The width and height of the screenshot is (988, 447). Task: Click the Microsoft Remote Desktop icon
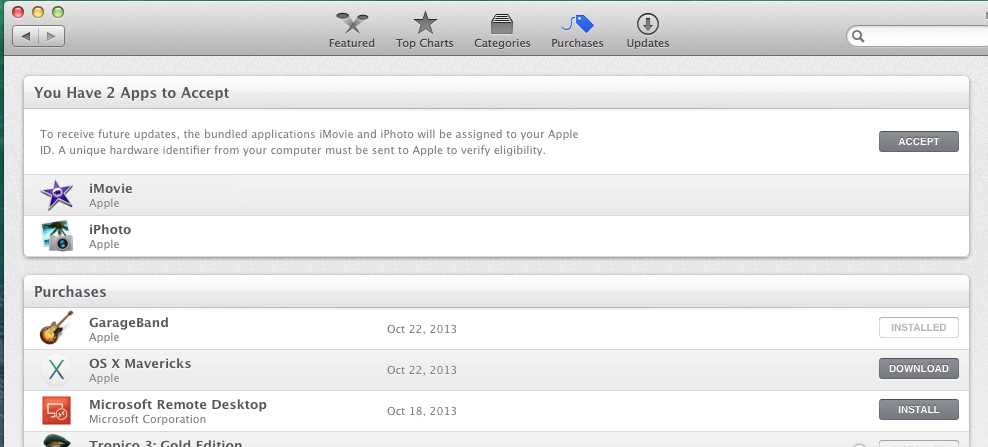click(x=57, y=411)
